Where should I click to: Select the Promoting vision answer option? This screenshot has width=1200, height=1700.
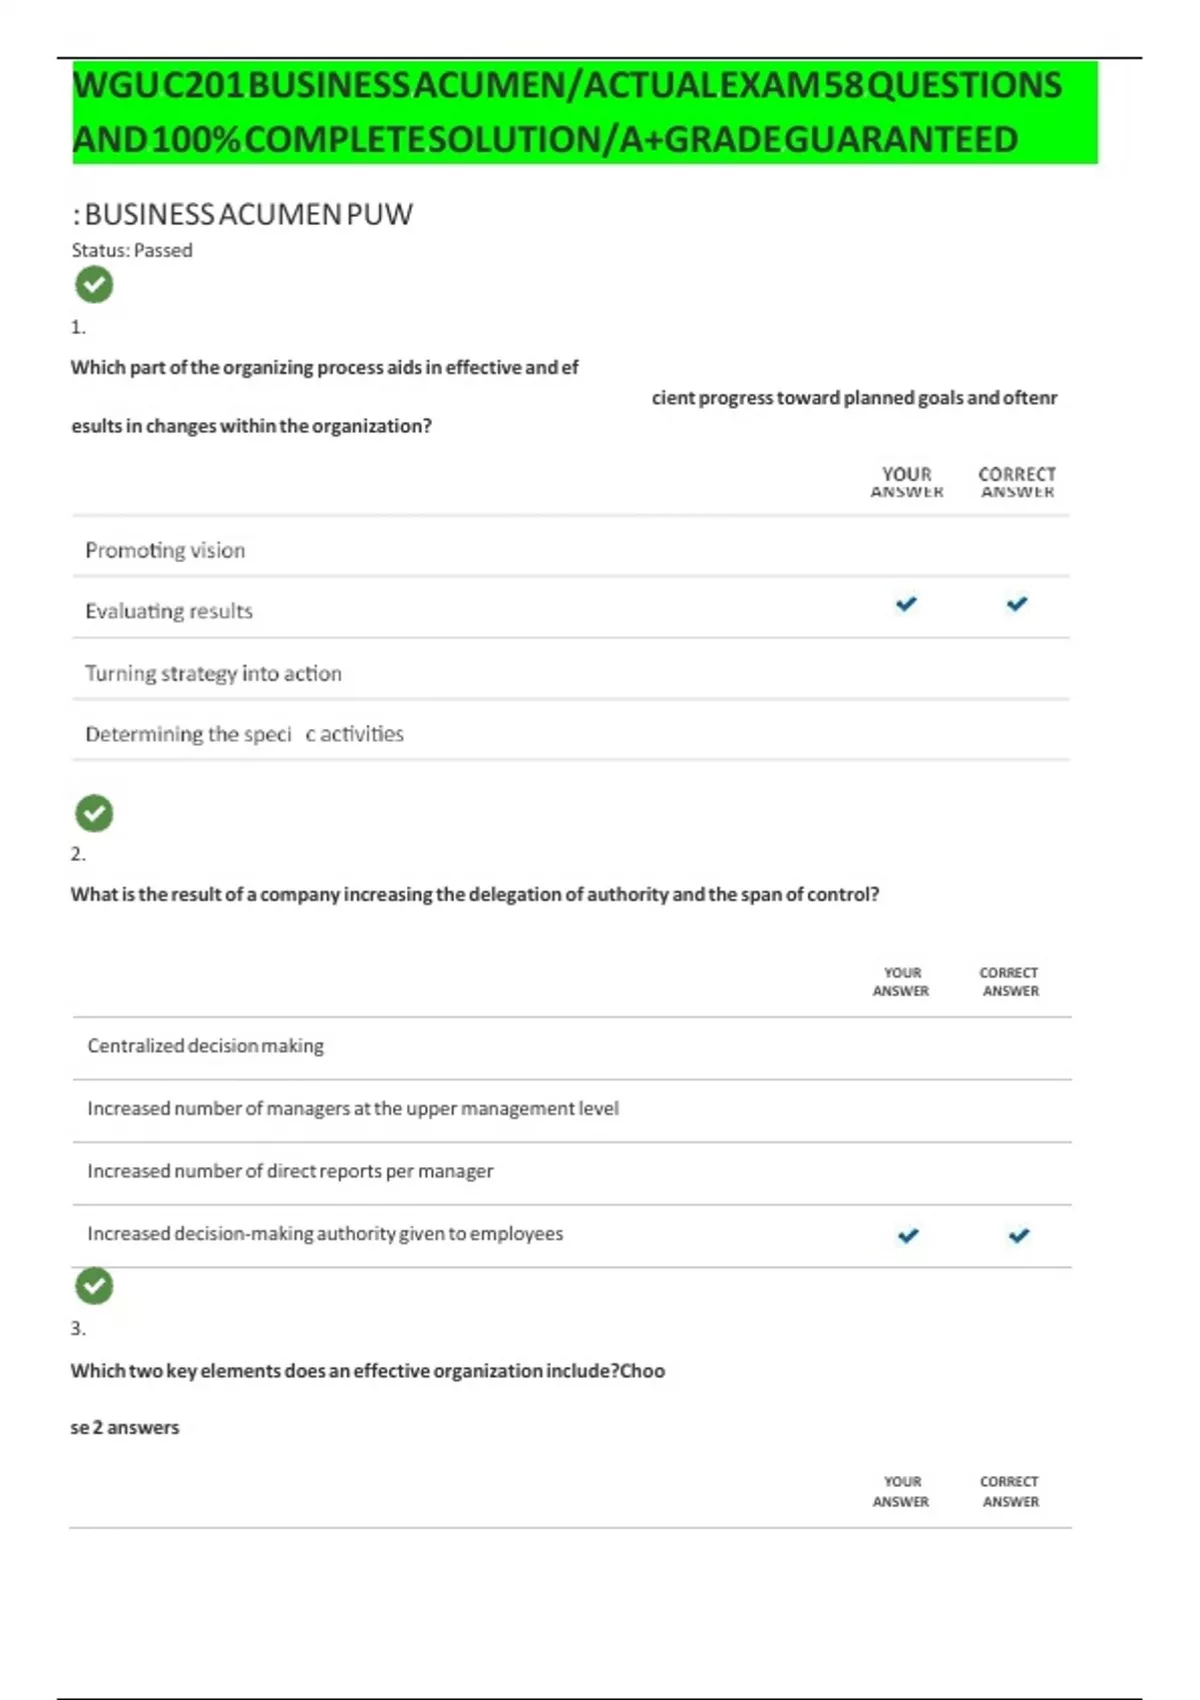tap(165, 550)
